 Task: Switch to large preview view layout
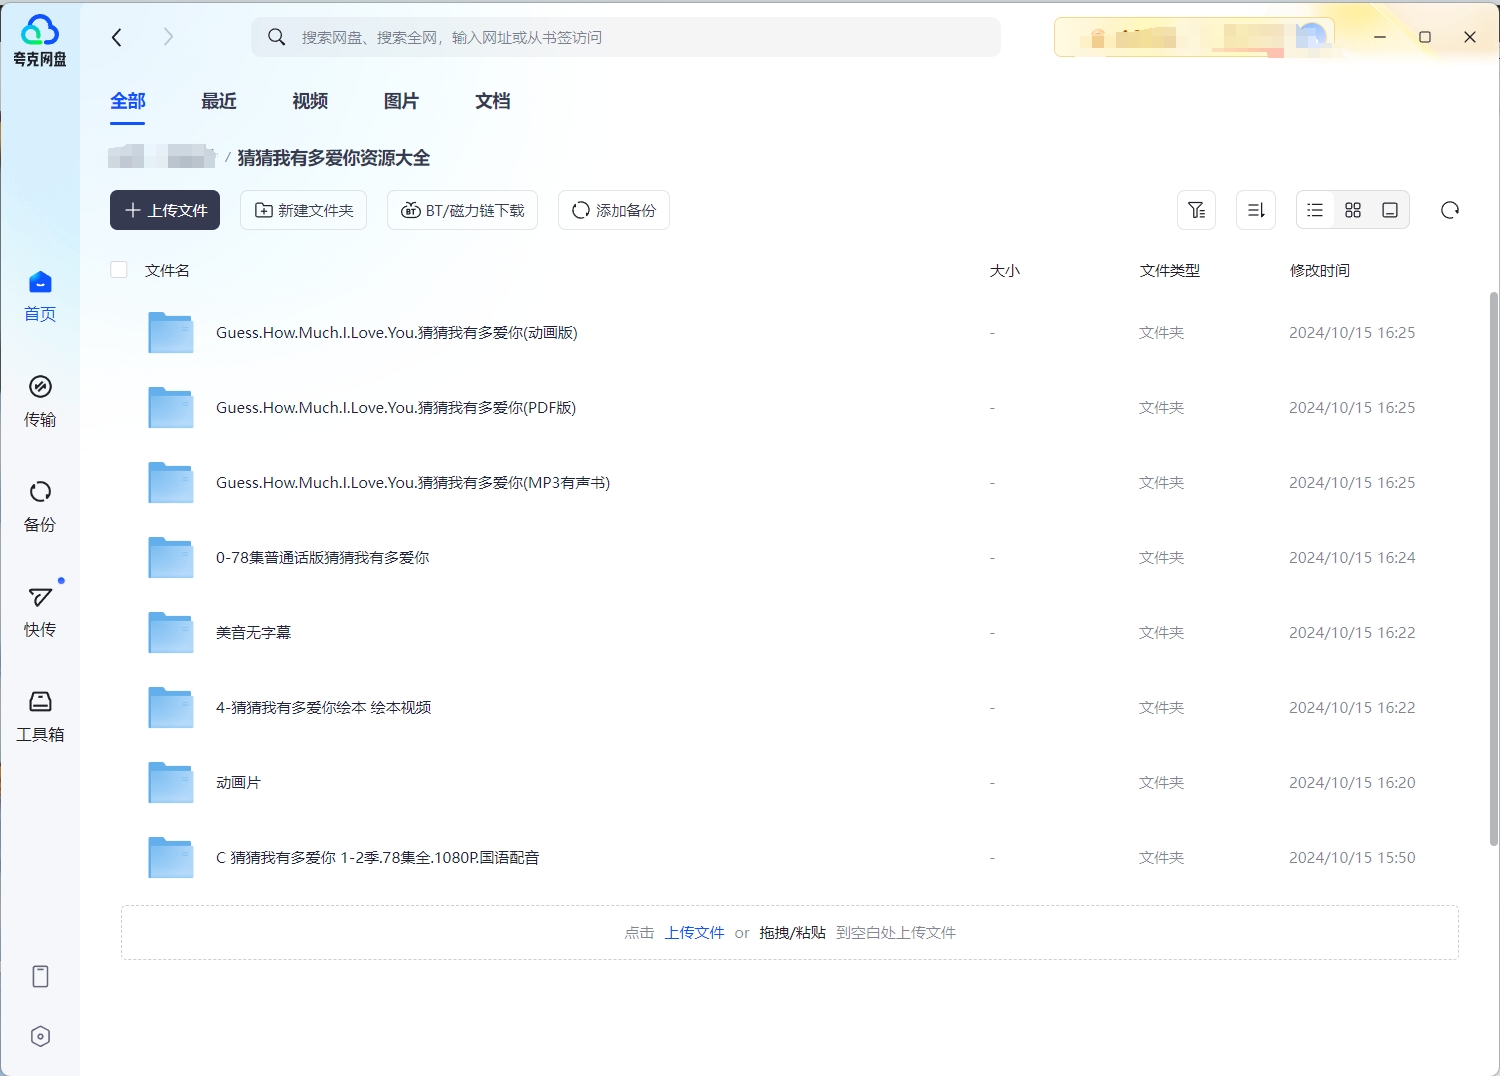[1390, 210]
